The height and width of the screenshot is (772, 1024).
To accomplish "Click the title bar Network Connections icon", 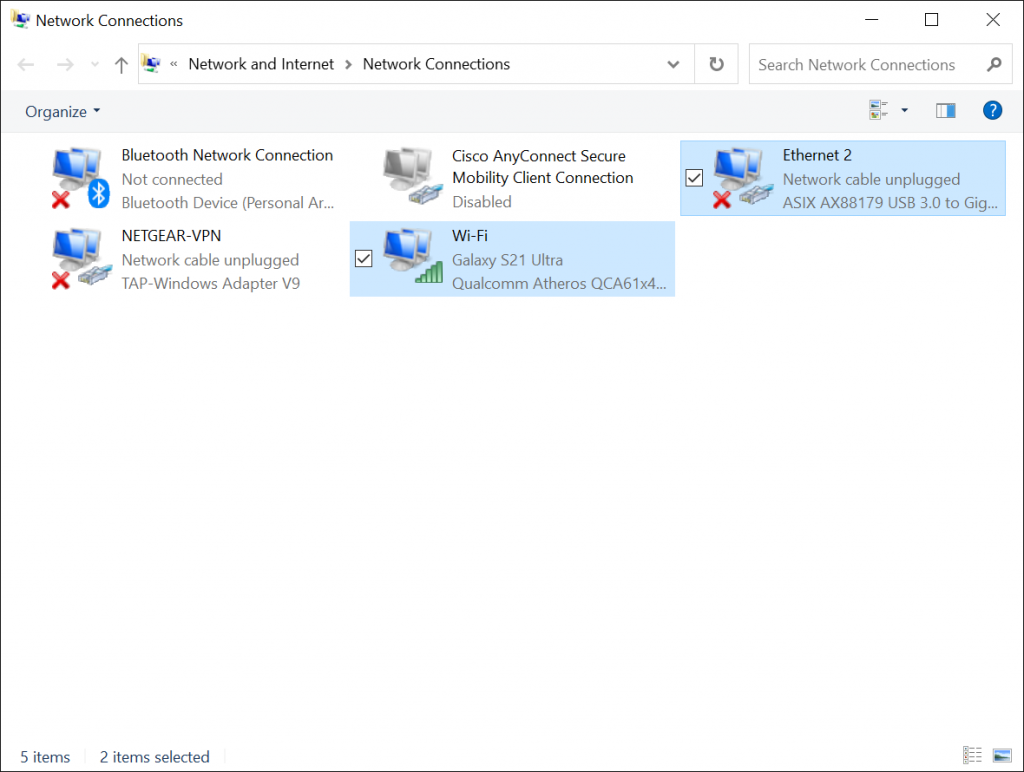I will click(20, 20).
